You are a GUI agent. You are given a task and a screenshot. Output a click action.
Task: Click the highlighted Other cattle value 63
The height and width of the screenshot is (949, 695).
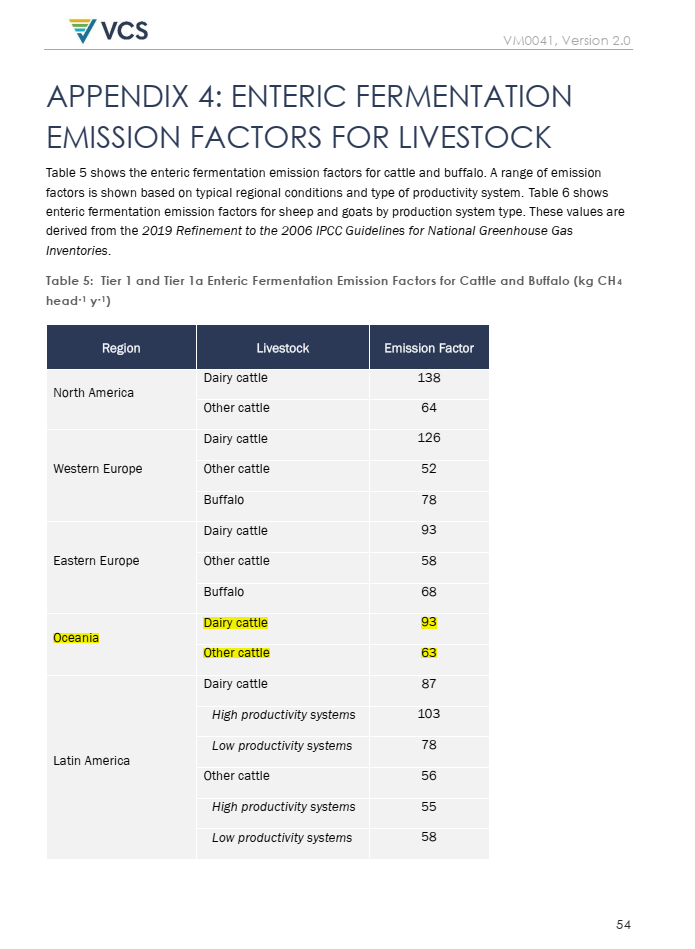[429, 653]
